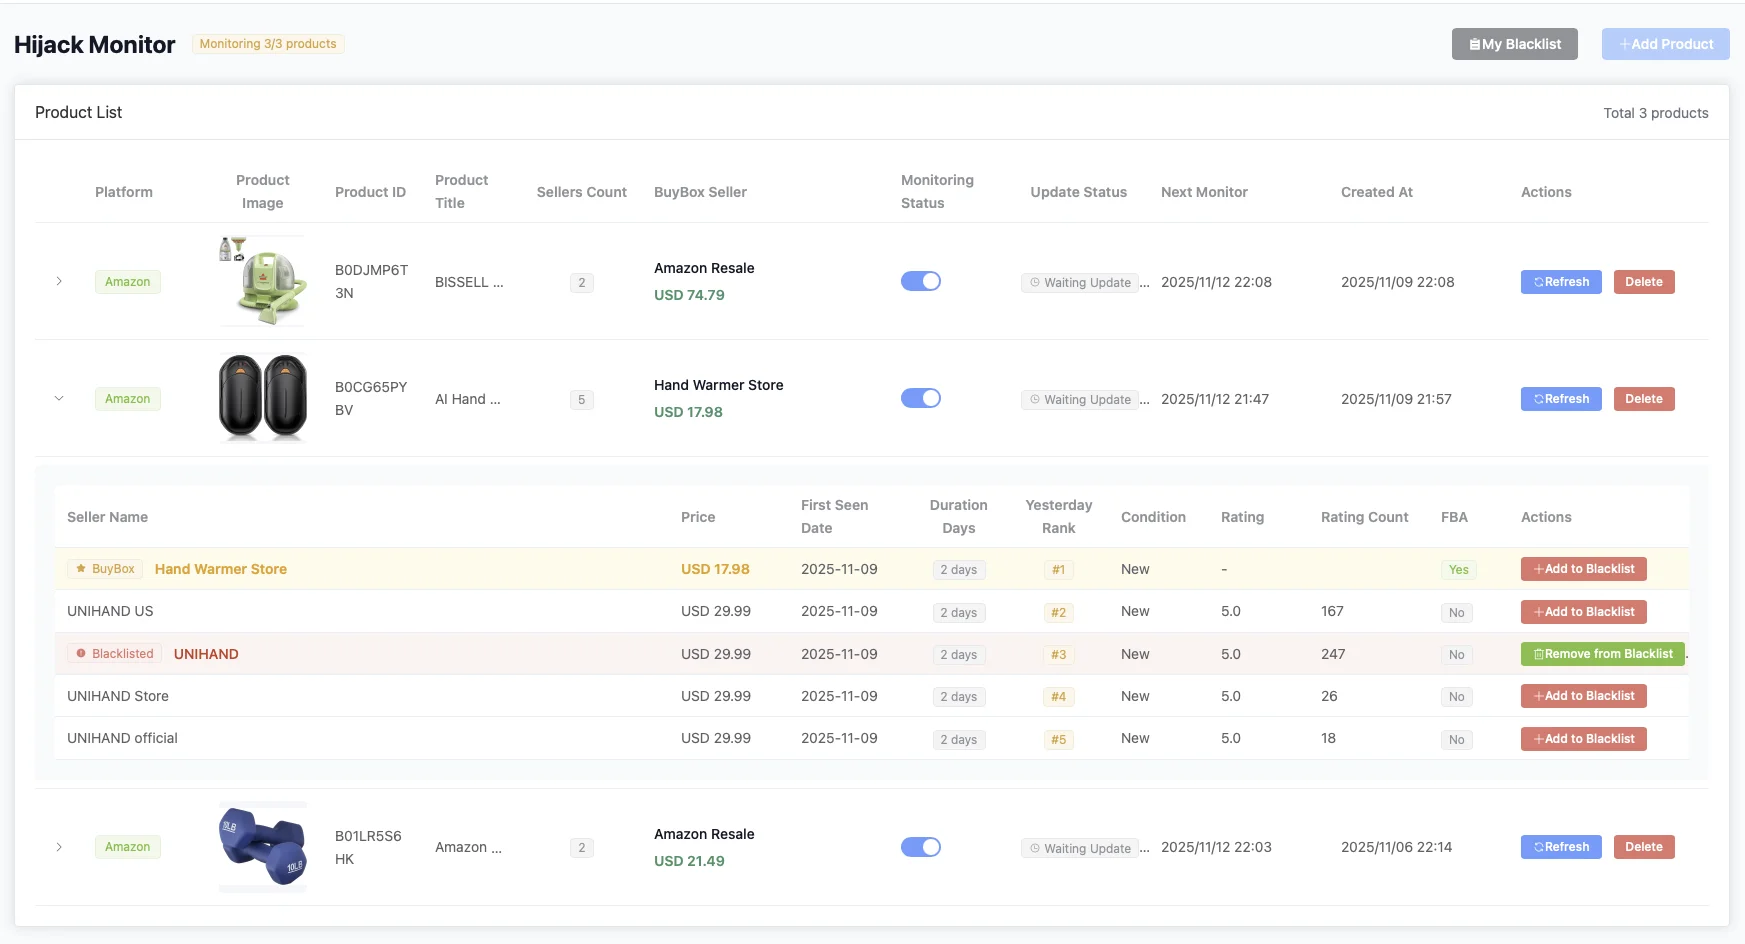Expand the Amazon dumbbell product row
1745x944 pixels.
click(x=59, y=847)
